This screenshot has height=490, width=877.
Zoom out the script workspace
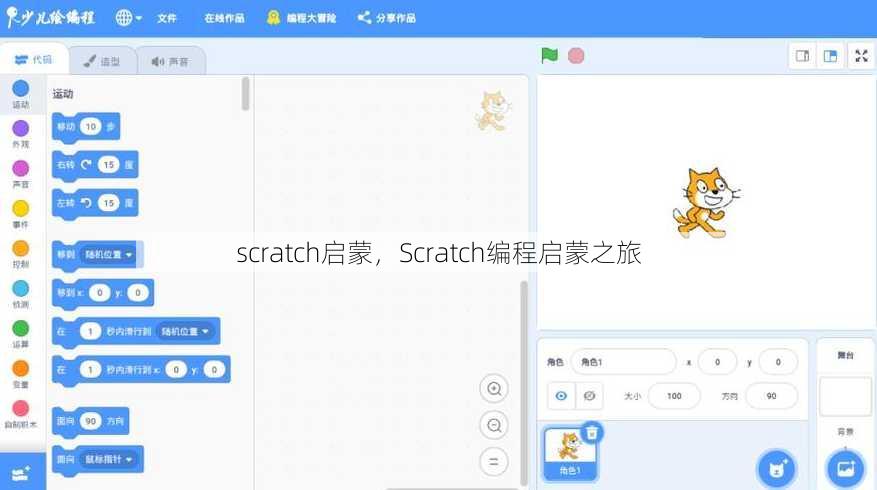pos(494,426)
